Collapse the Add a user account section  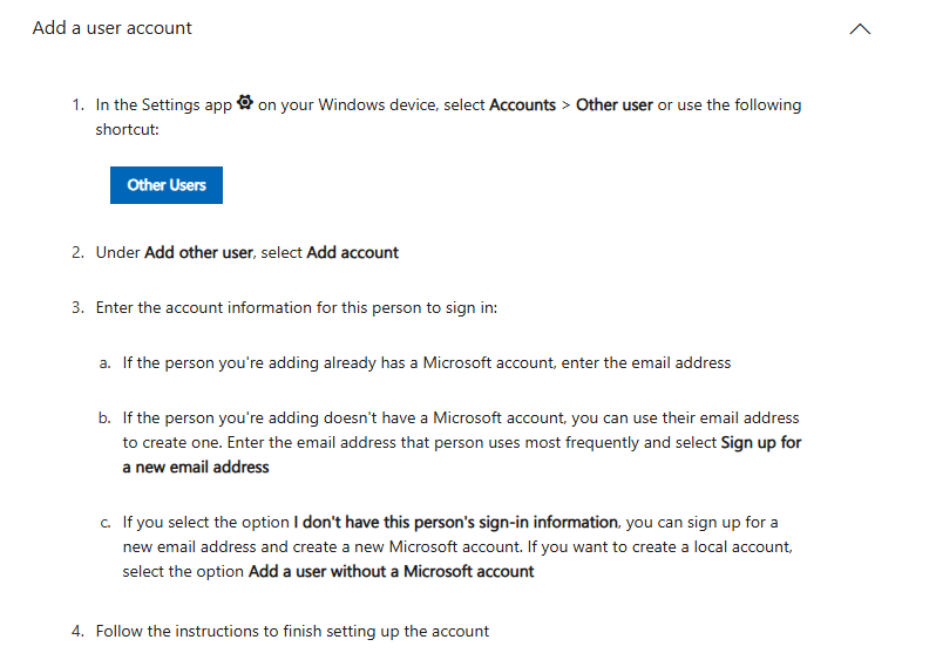click(x=860, y=28)
